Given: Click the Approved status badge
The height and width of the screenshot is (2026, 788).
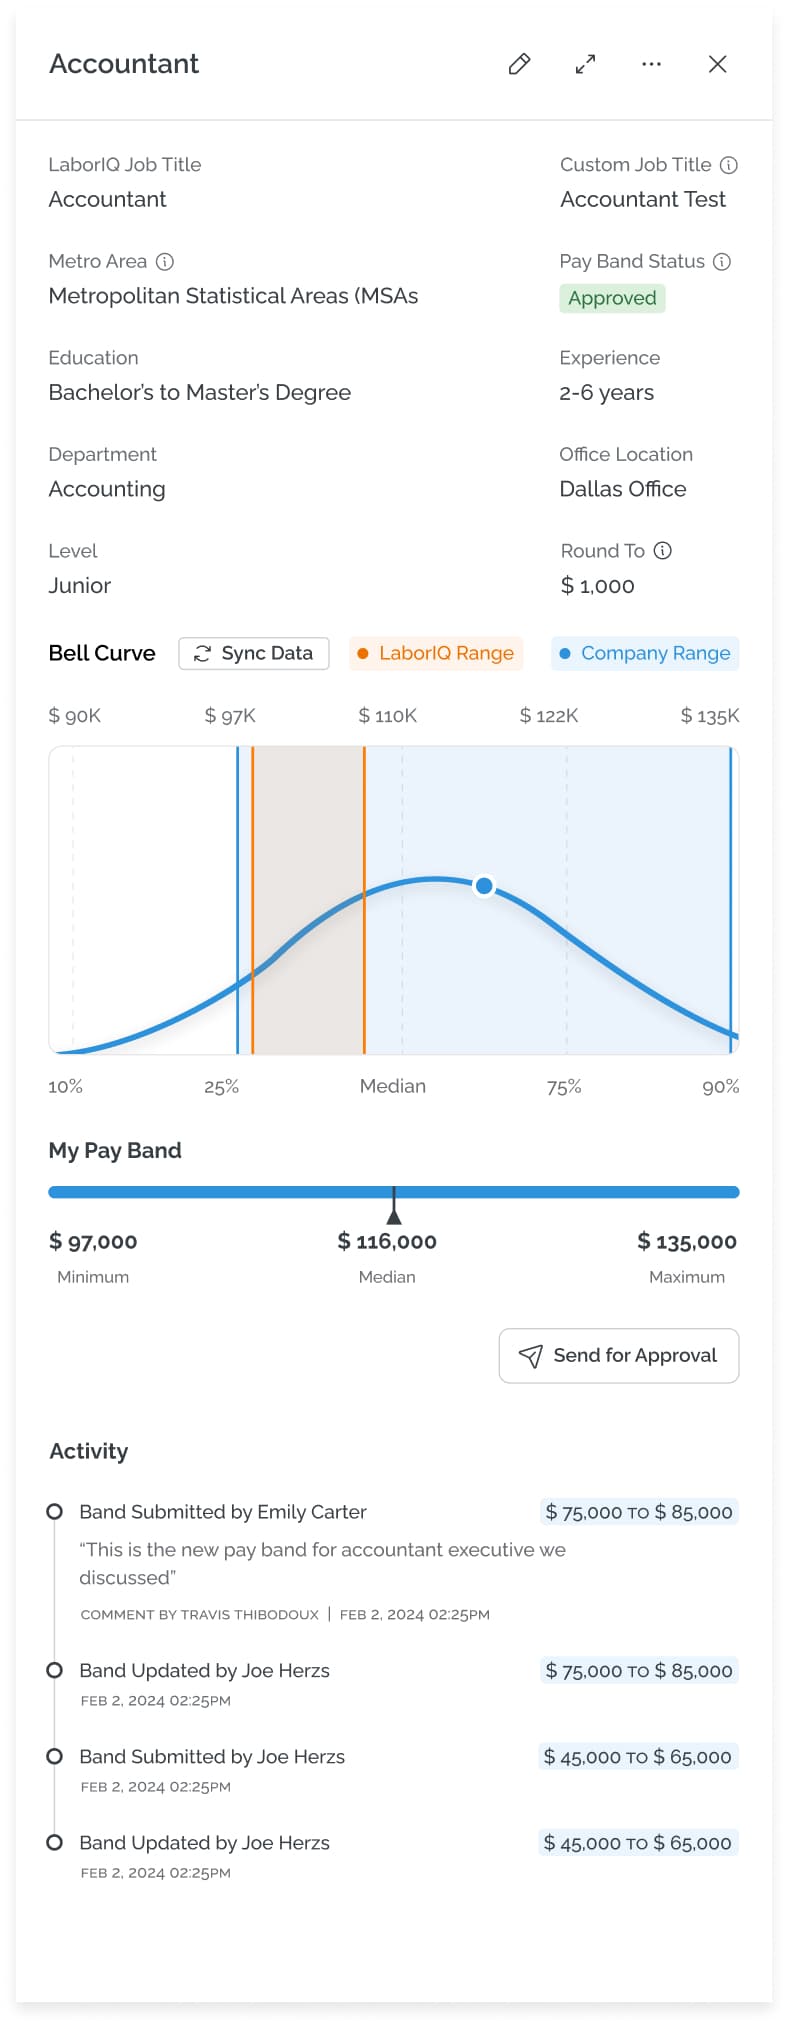Looking at the screenshot, I should (x=611, y=298).
